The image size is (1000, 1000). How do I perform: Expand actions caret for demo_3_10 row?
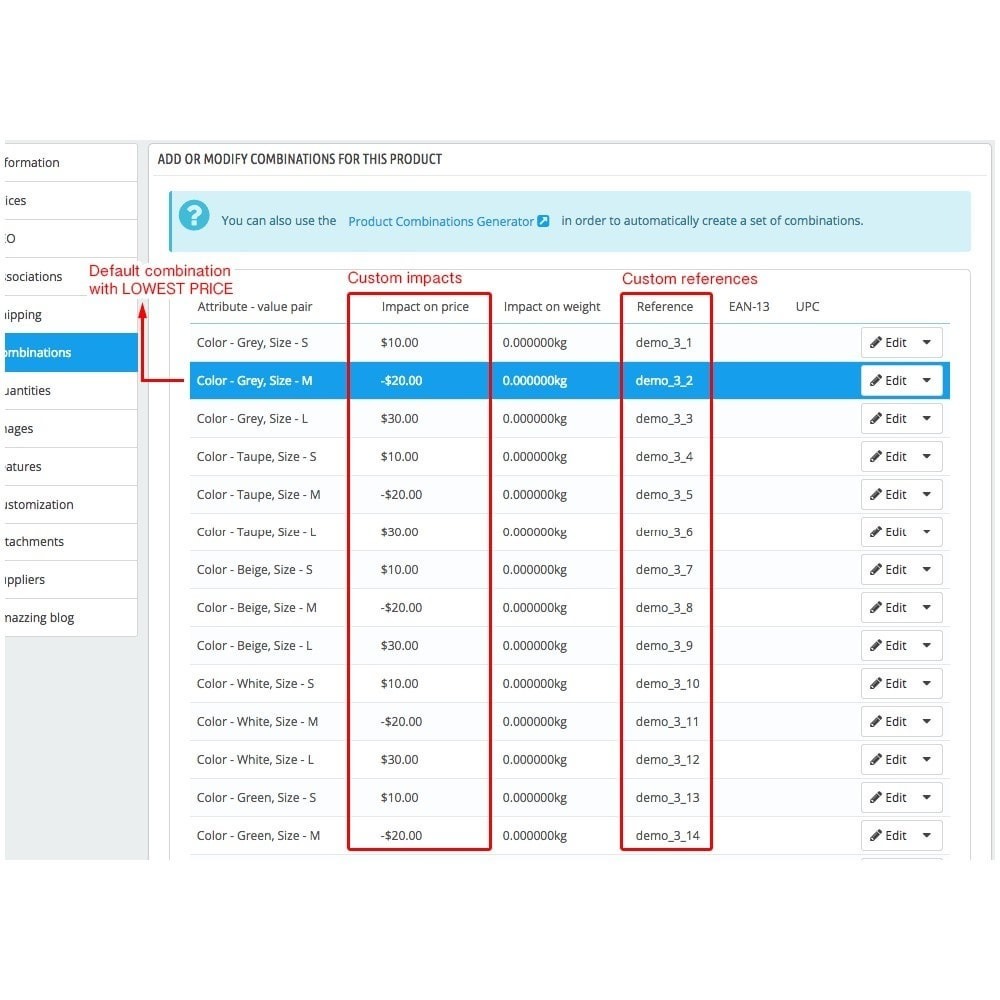coord(926,684)
